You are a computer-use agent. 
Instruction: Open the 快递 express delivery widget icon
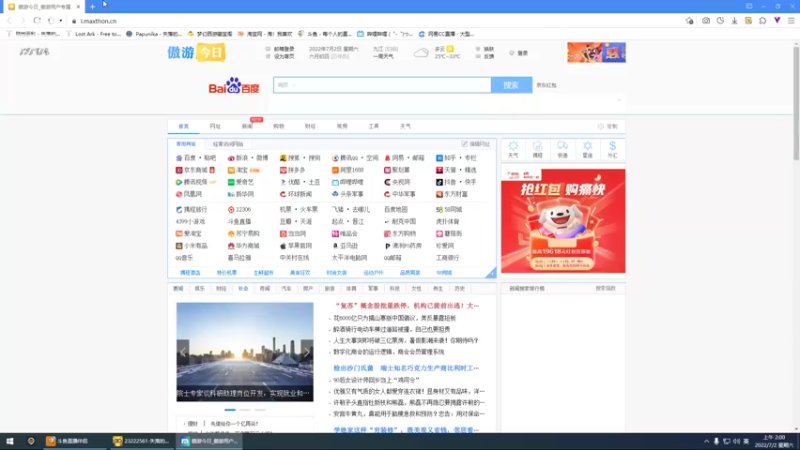coord(562,149)
